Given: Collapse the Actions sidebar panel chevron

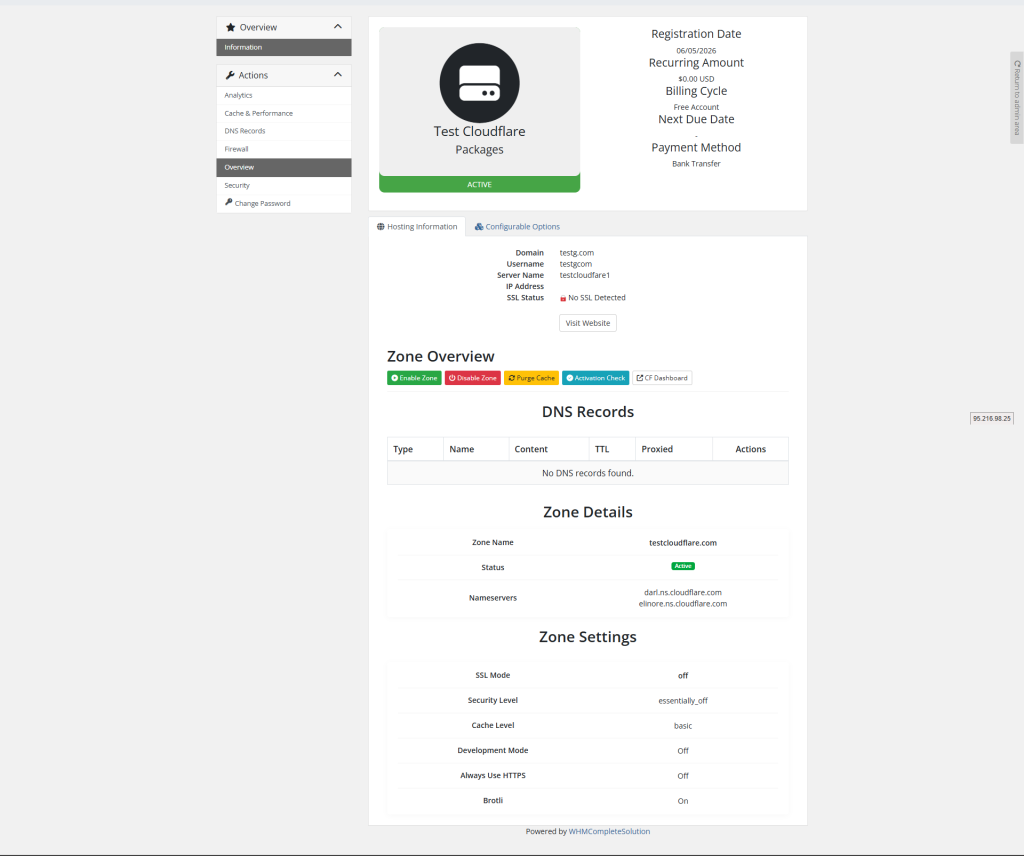Looking at the screenshot, I should pos(338,74).
